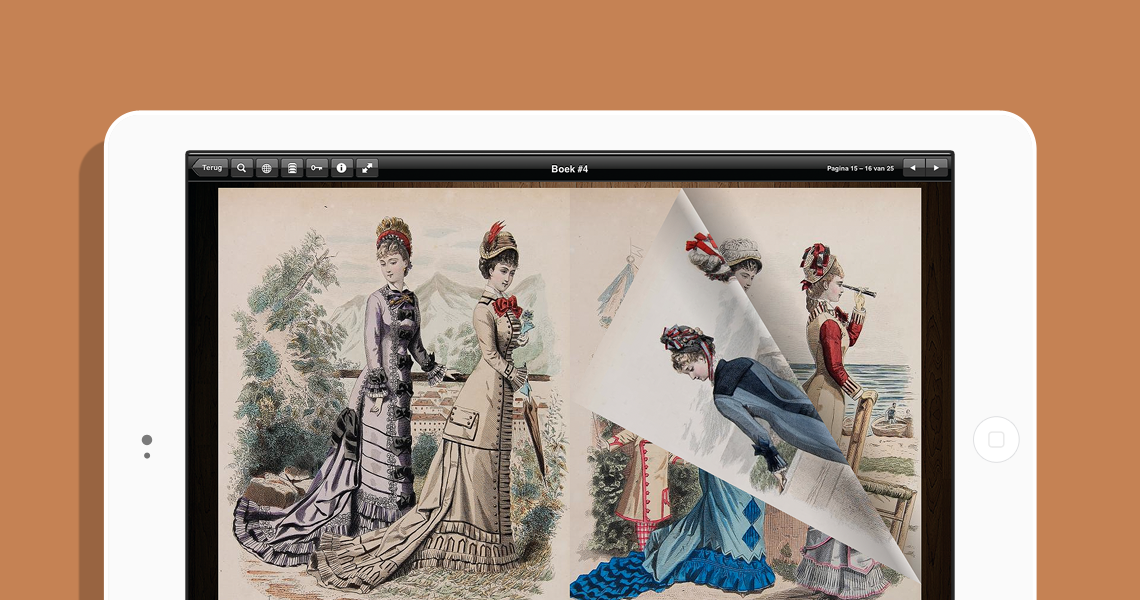Show book info via the i icon
This screenshot has height=600, width=1140.
[342, 168]
